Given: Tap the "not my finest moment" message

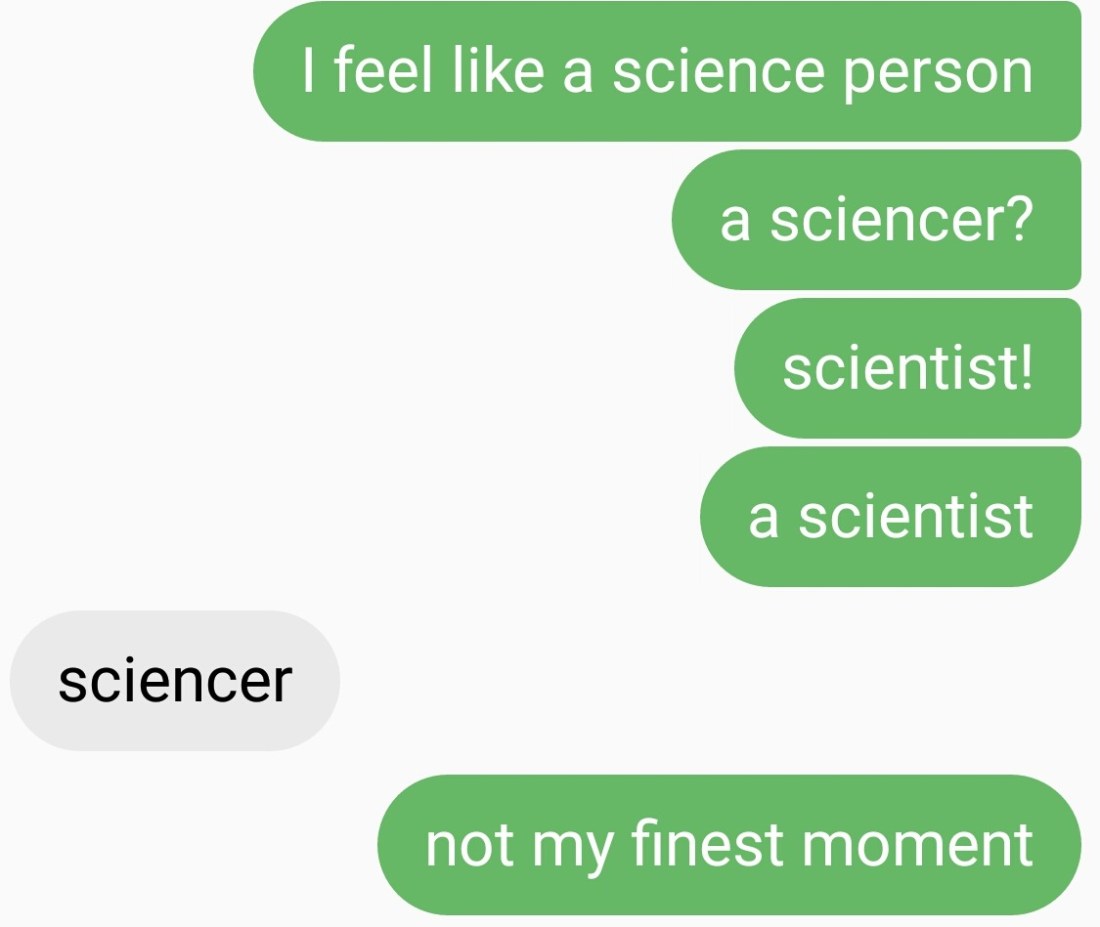Looking at the screenshot, I should coord(729,845).
